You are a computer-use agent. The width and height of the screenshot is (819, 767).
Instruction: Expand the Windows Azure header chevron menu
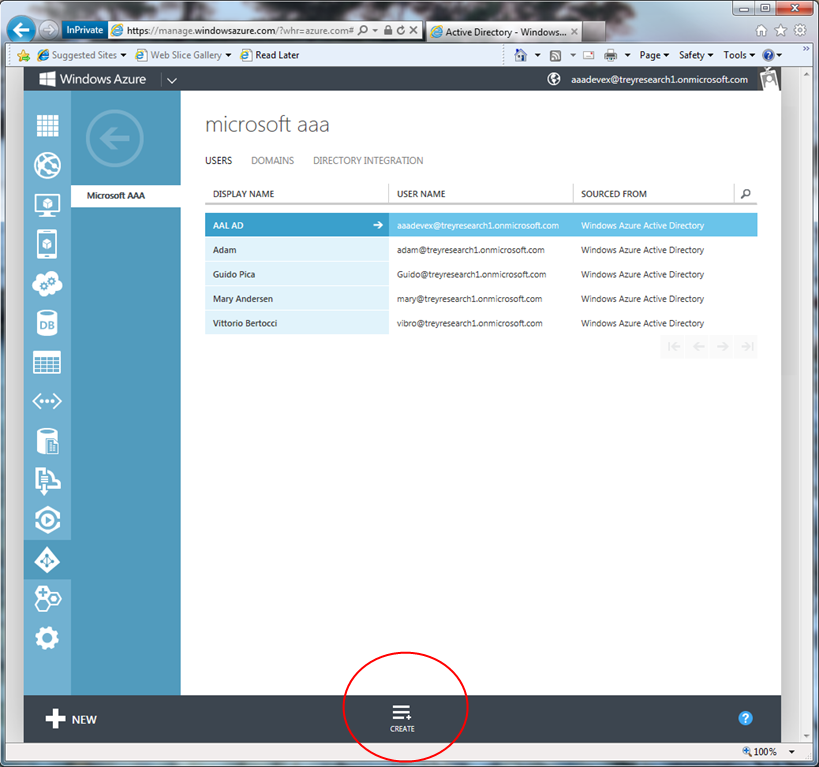coord(172,80)
